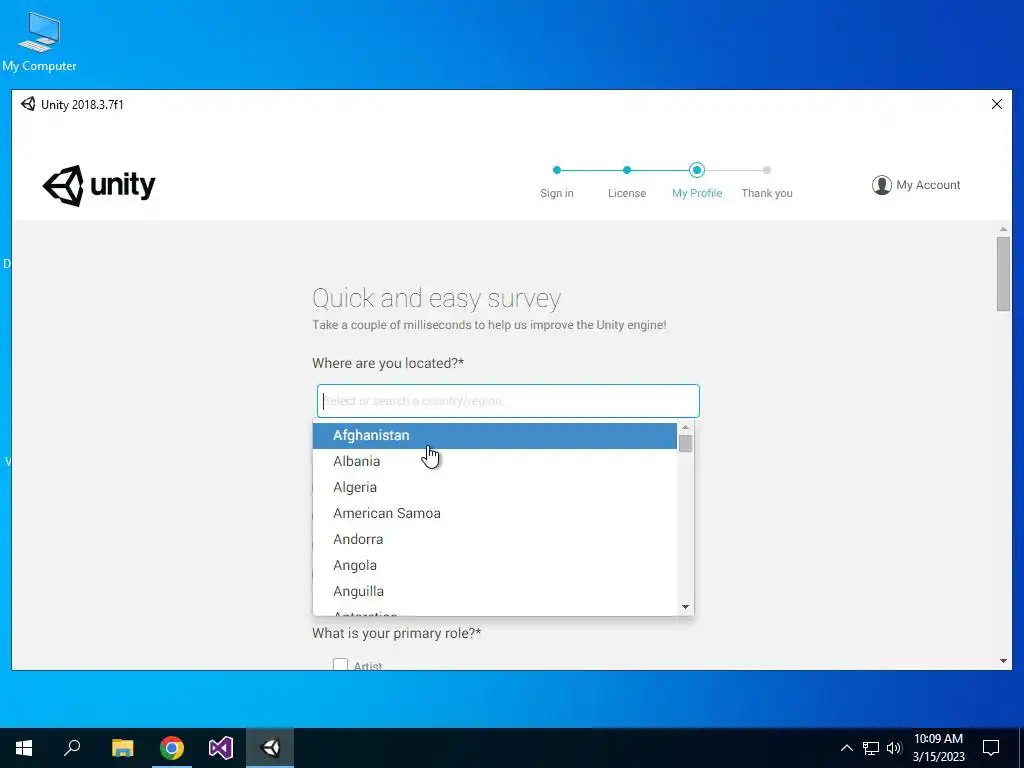Click the Unity window title icon
This screenshot has width=1024, height=768.
[27, 104]
